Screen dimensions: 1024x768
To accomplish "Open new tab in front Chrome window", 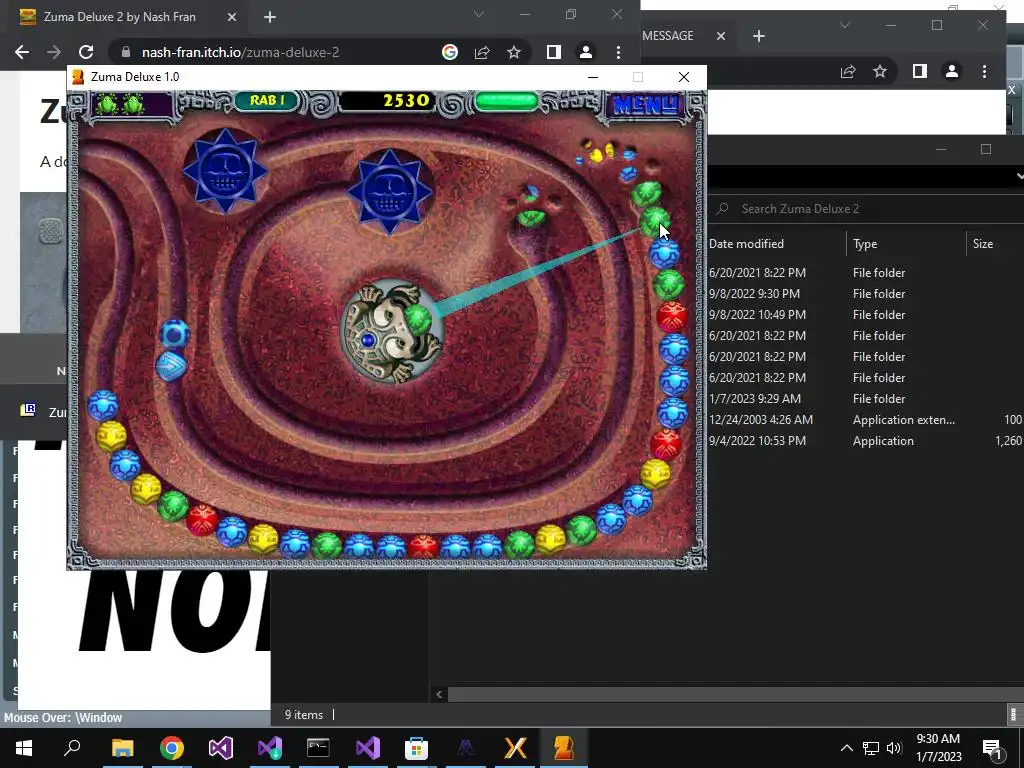I will click(270, 17).
